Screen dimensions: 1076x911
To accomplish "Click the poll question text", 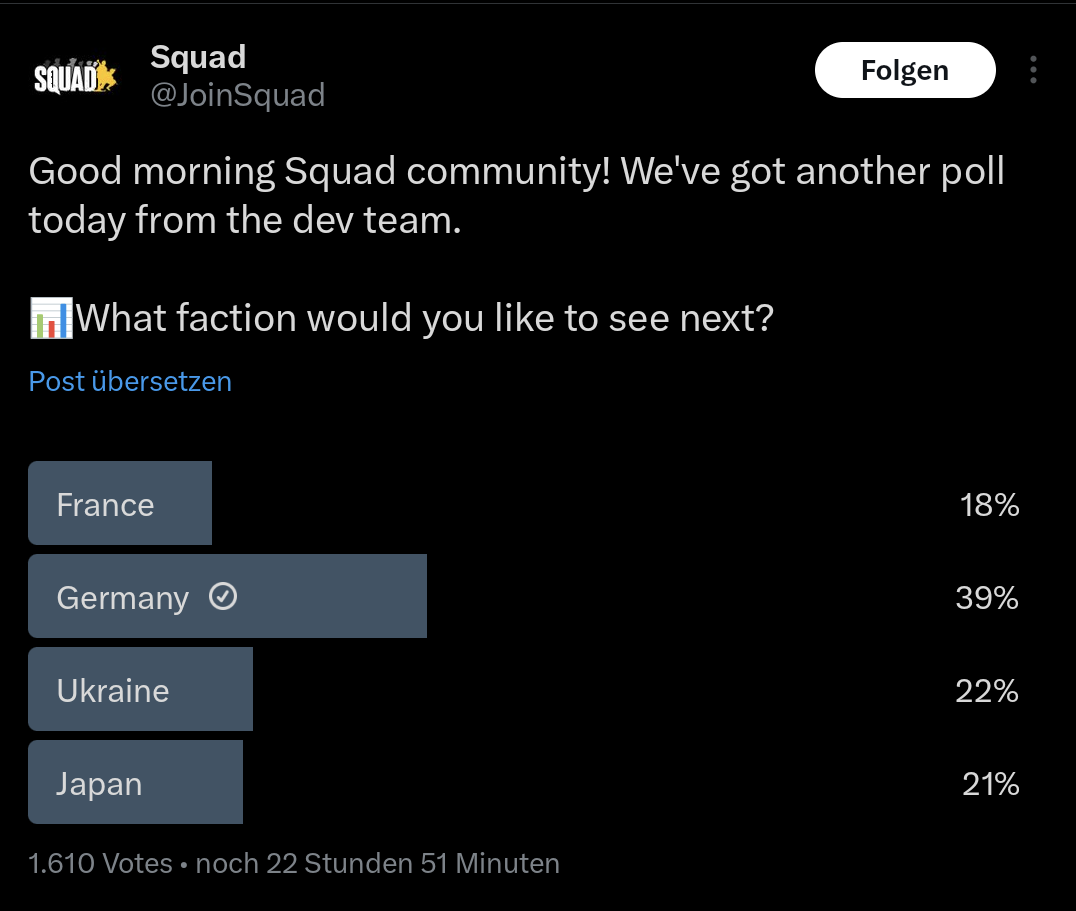I will 424,318.
